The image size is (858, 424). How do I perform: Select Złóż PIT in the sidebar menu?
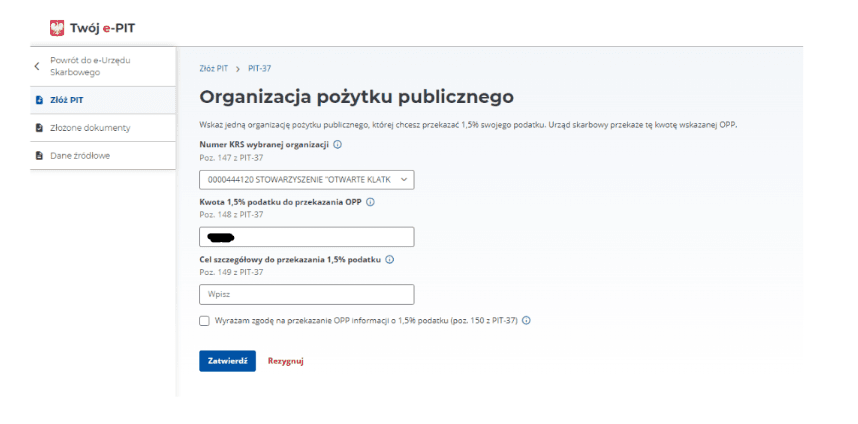67,100
